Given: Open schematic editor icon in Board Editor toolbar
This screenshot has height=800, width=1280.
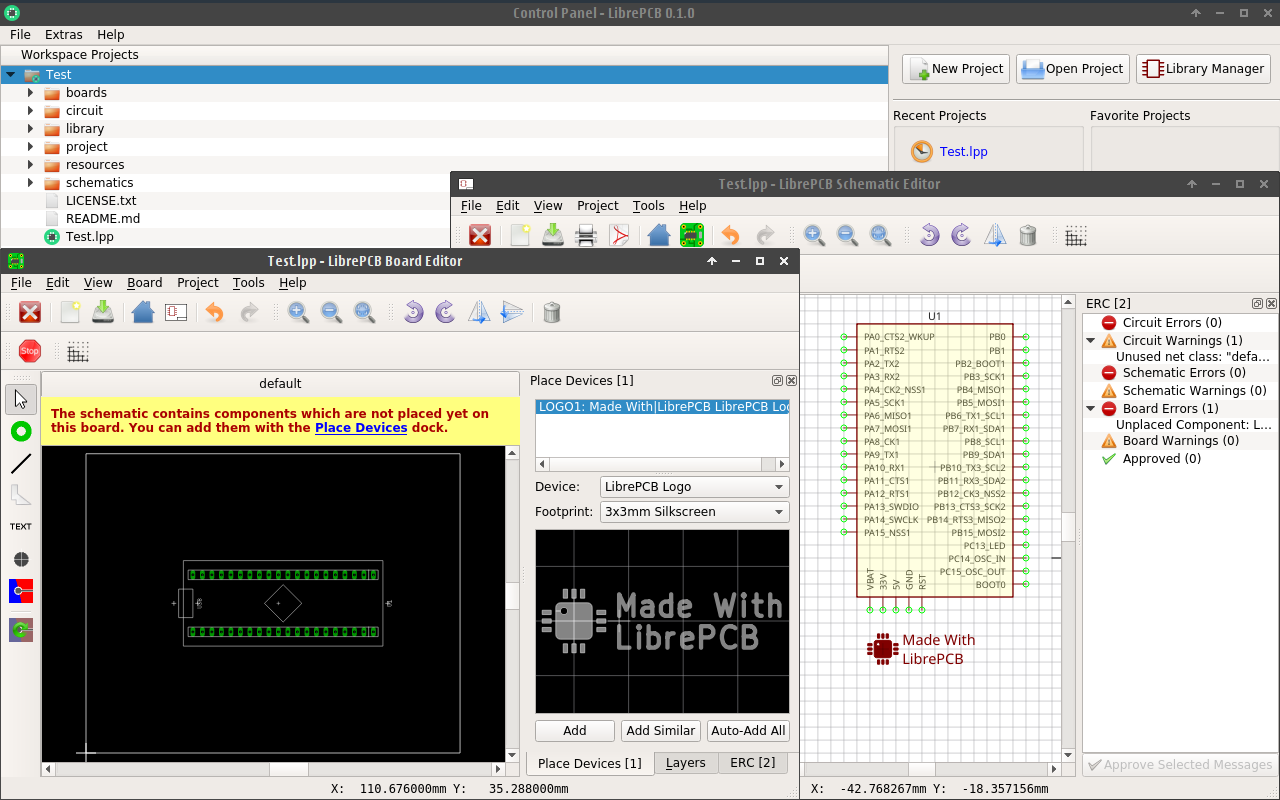Looking at the screenshot, I should pos(176,312).
